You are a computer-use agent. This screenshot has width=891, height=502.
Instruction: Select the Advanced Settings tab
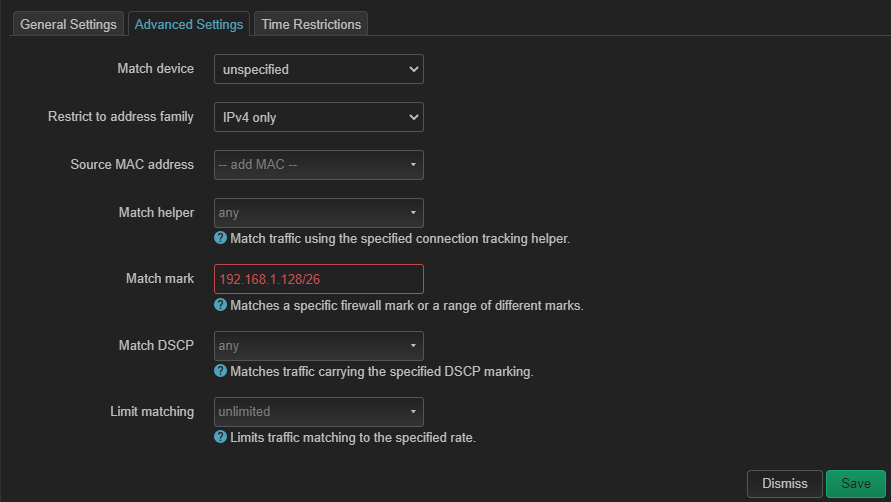tap(189, 24)
